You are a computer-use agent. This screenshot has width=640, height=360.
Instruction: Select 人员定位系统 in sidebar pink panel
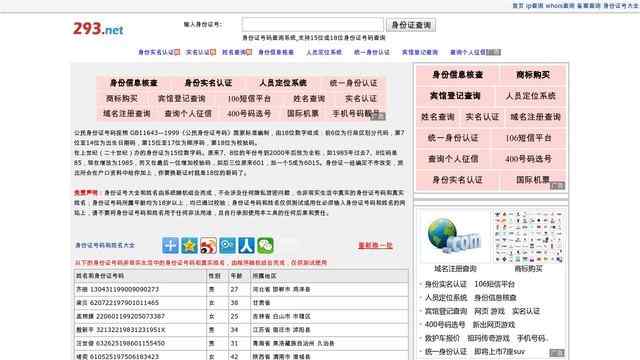pyautogui.click(x=531, y=96)
